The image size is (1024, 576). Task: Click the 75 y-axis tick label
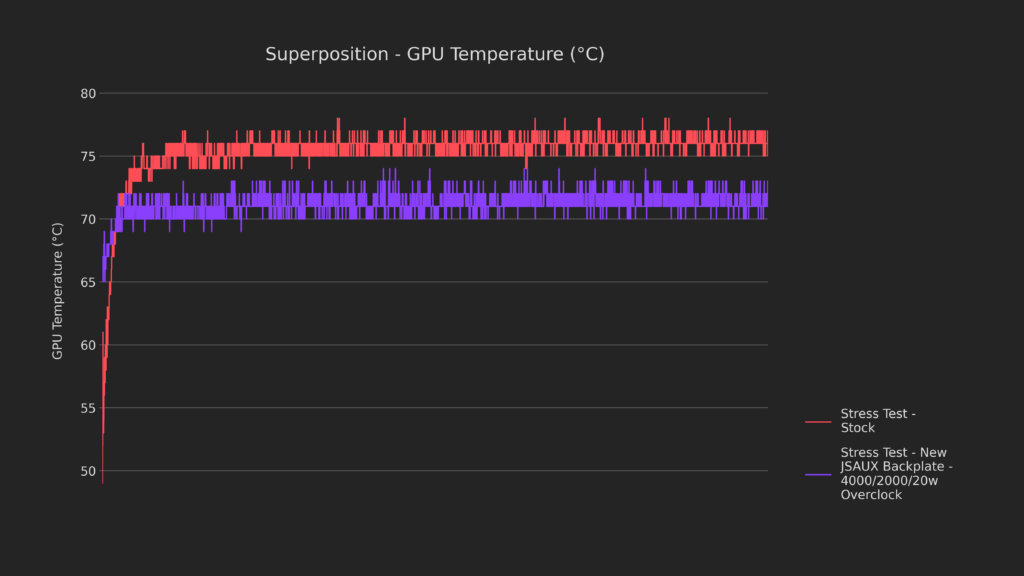(x=88, y=157)
